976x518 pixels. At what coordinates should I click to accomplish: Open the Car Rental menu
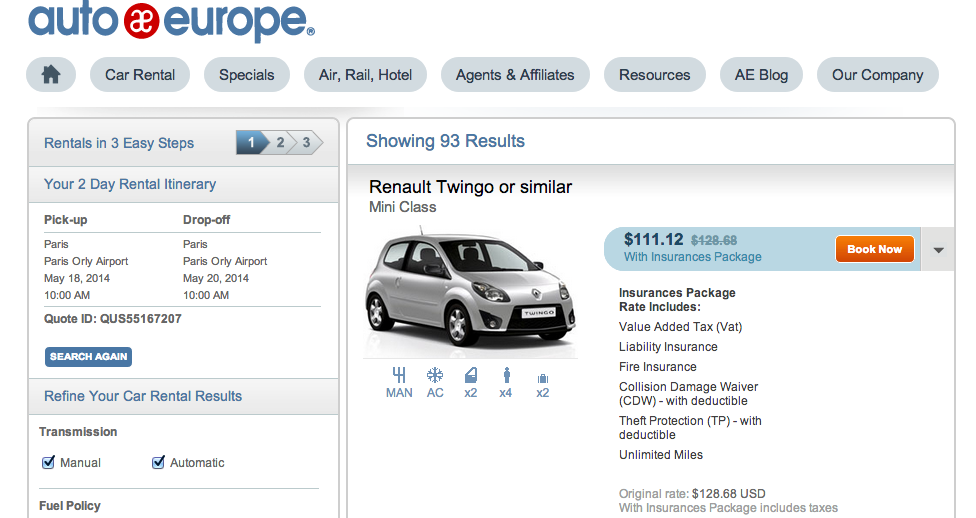coord(140,75)
